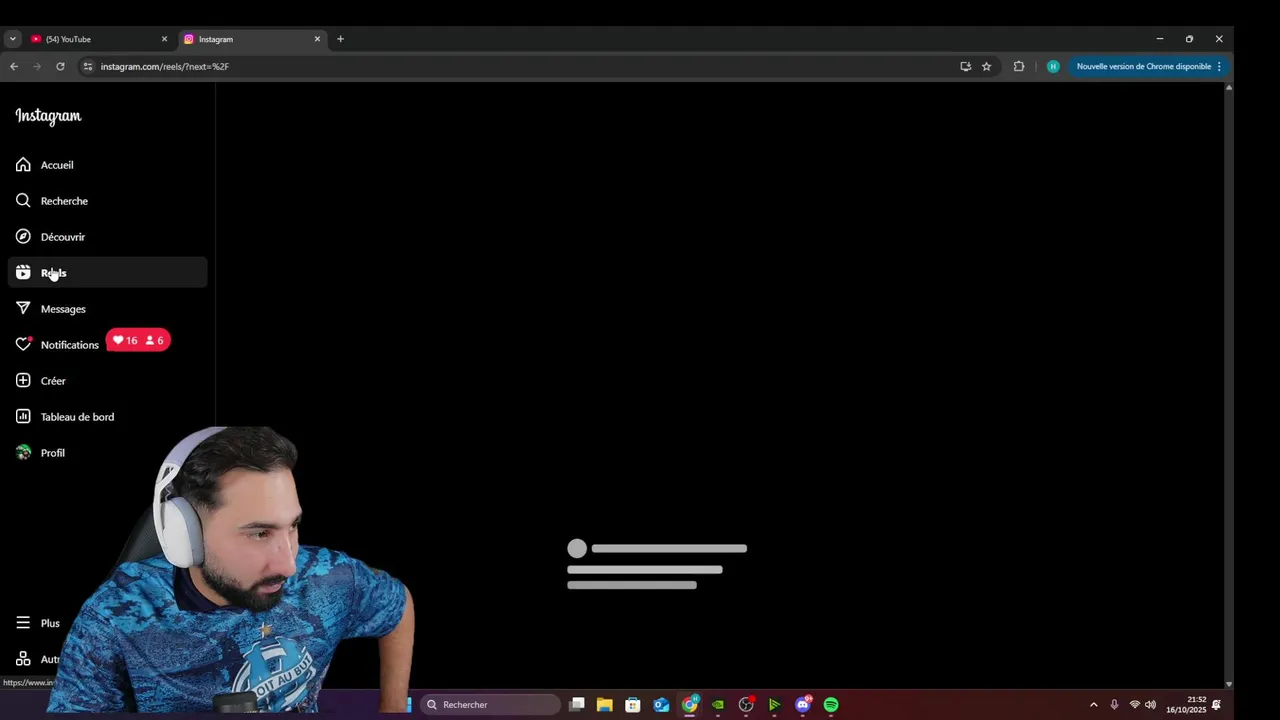1280x720 pixels.
Task: Click the Windows taskbar Rechercher search box
Action: pos(490,705)
